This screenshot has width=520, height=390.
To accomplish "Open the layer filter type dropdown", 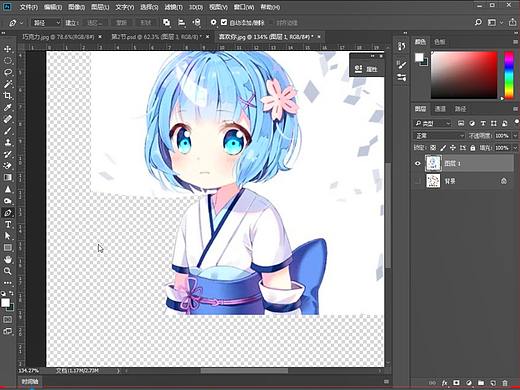I will click(433, 123).
